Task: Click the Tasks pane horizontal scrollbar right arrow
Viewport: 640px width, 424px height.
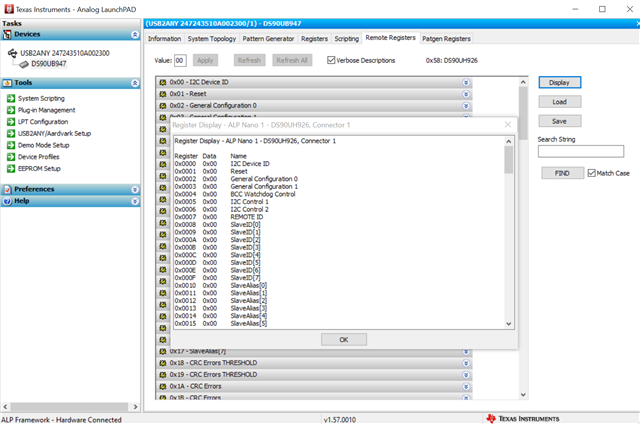Action: click(135, 407)
